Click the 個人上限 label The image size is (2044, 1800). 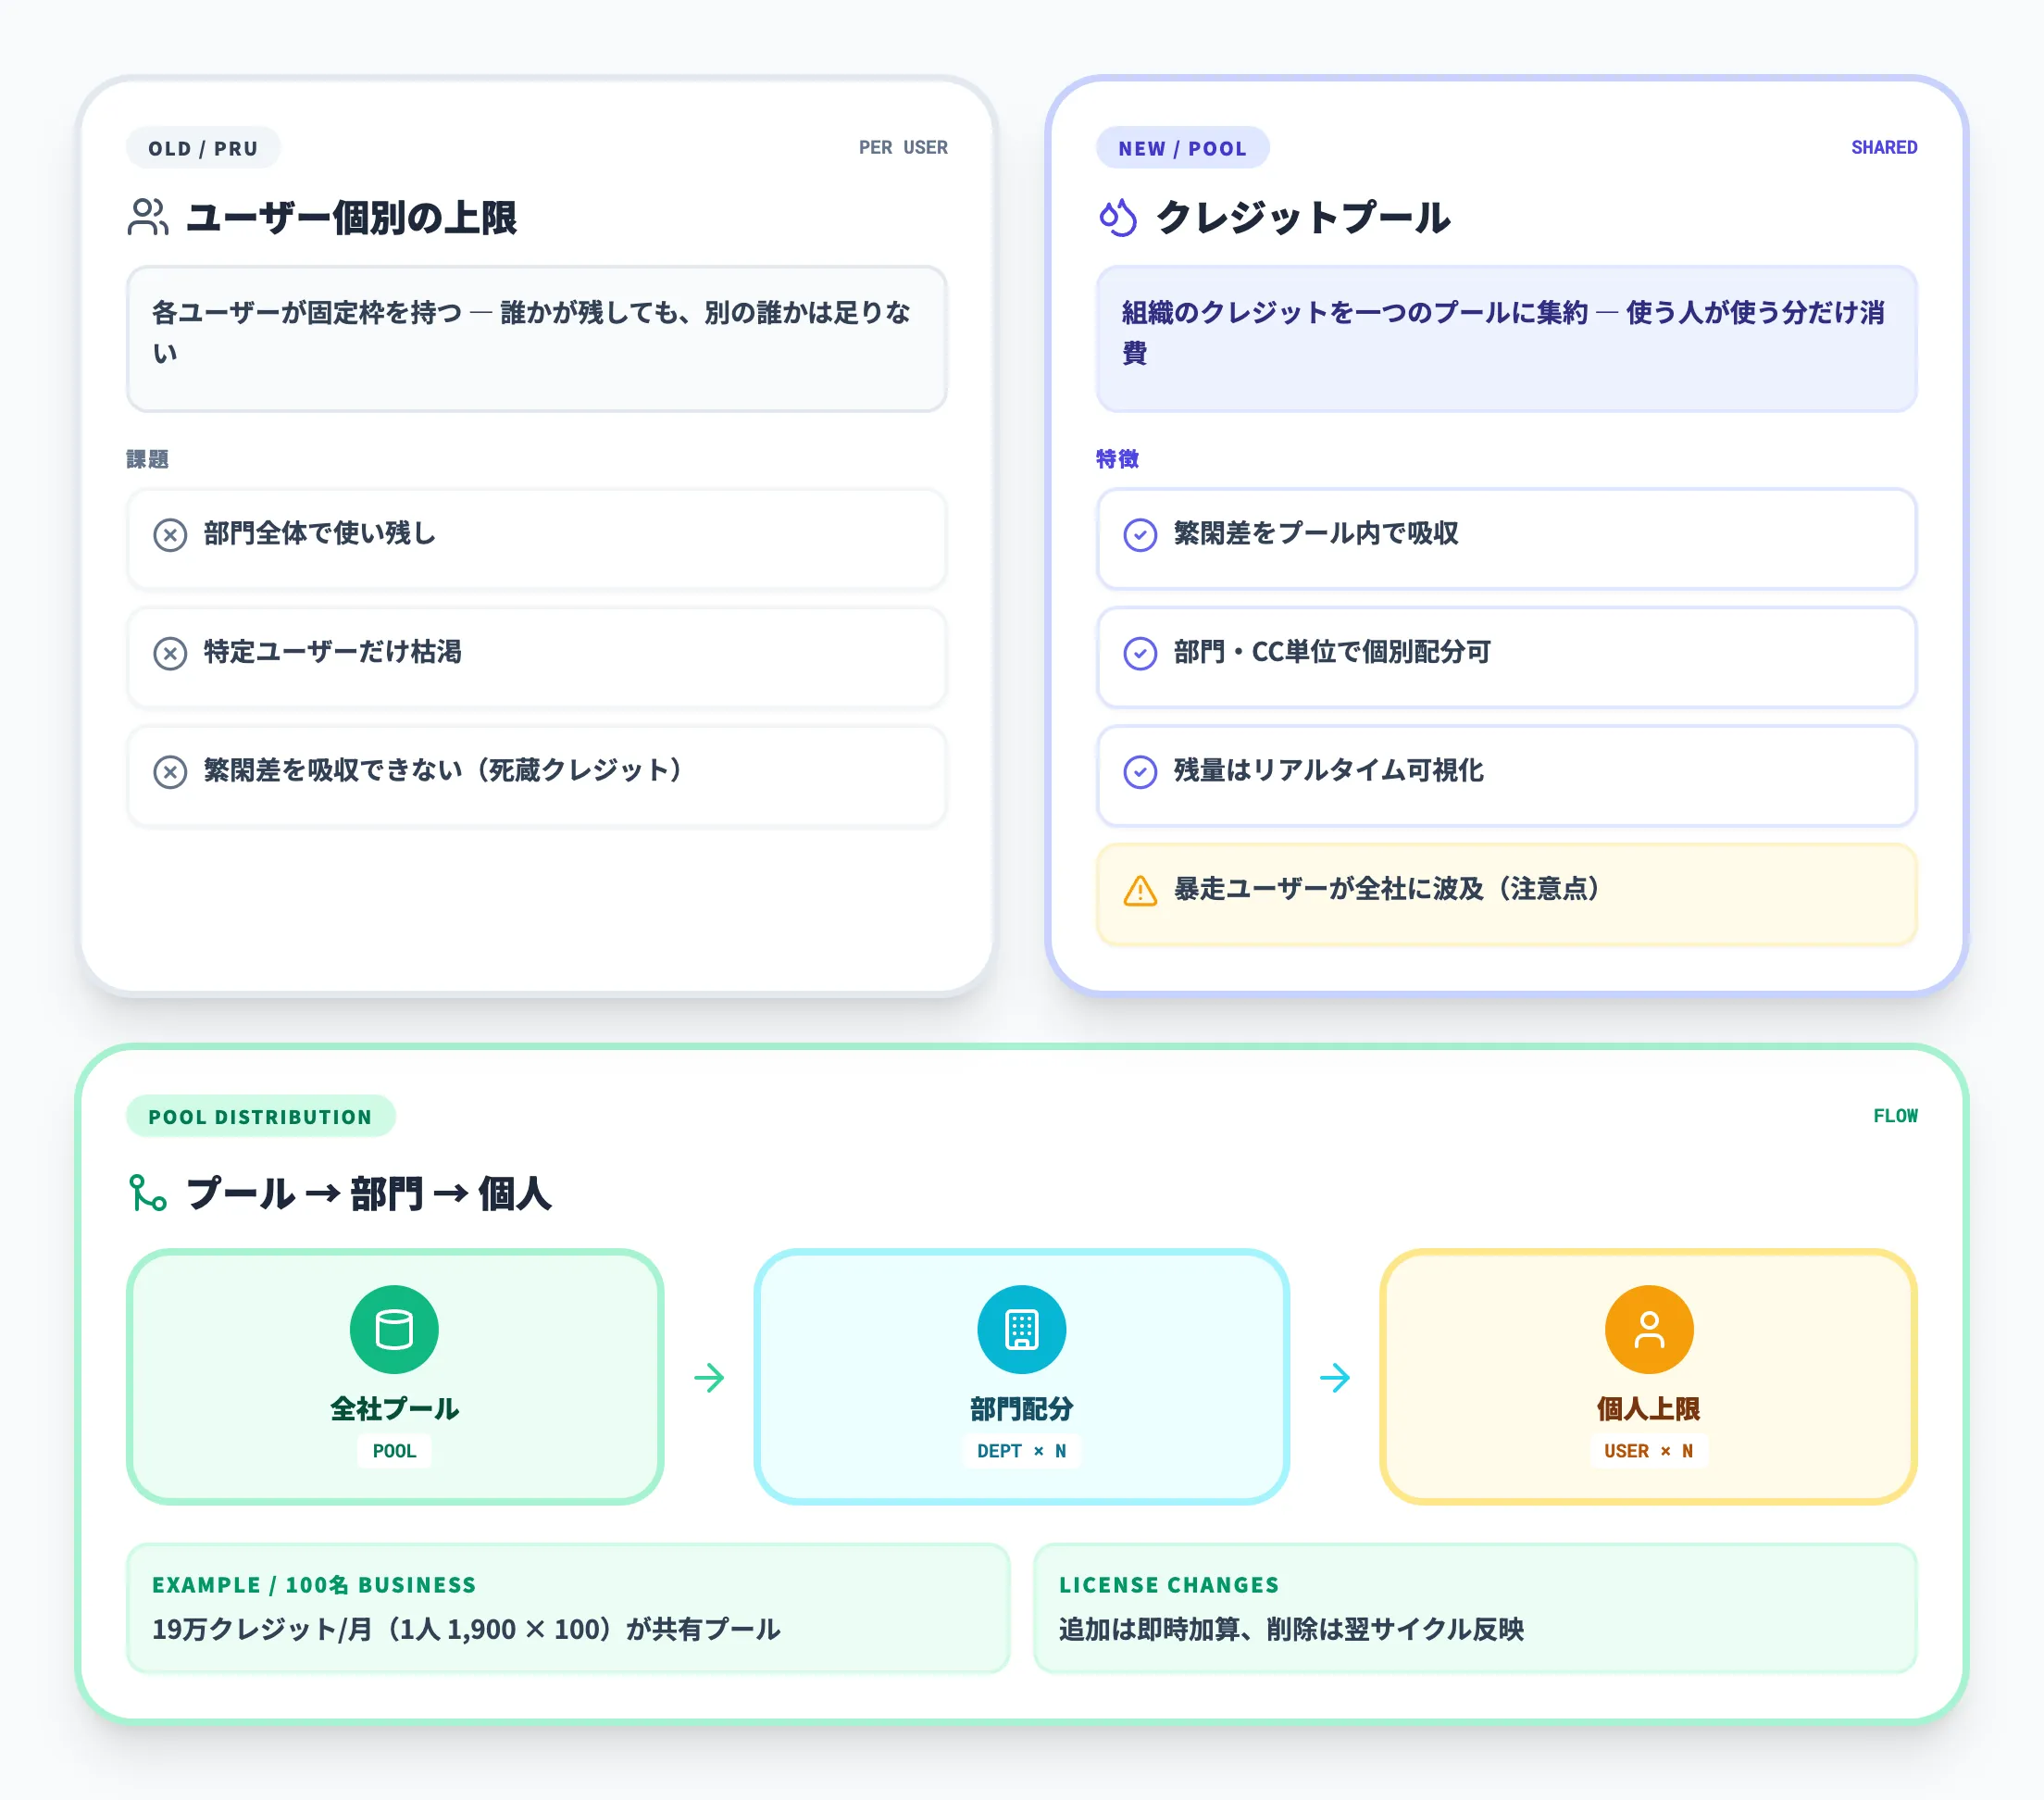point(1649,1409)
